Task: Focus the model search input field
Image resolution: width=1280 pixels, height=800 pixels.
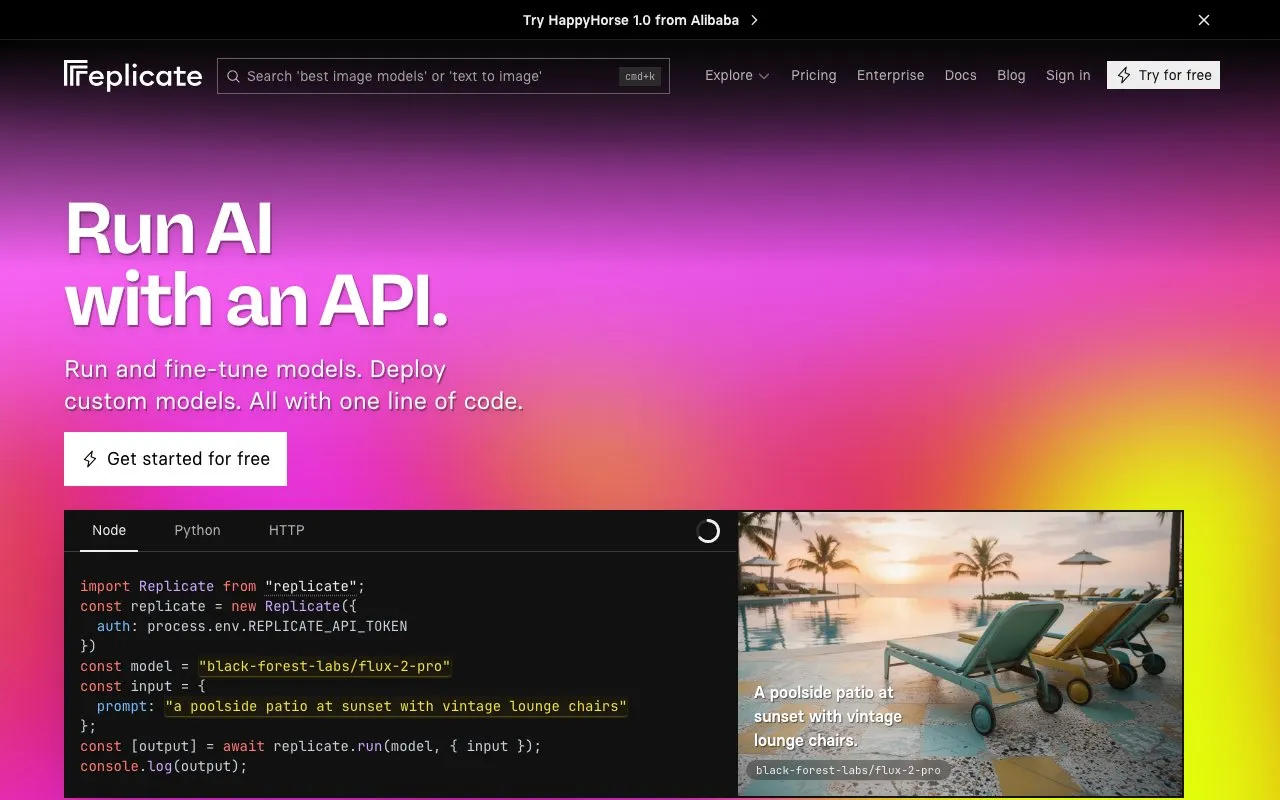Action: (443, 76)
